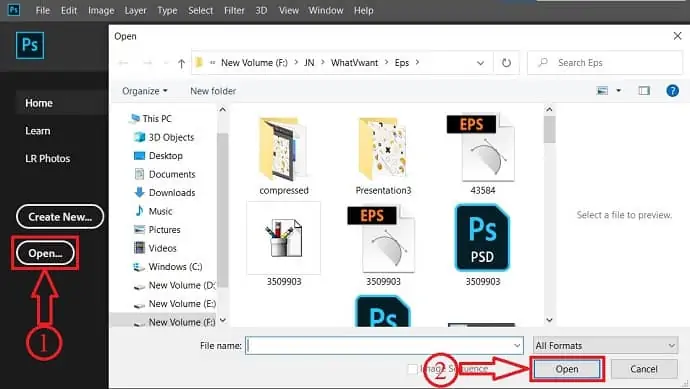
Task: Open the Type menu
Action: point(167,10)
